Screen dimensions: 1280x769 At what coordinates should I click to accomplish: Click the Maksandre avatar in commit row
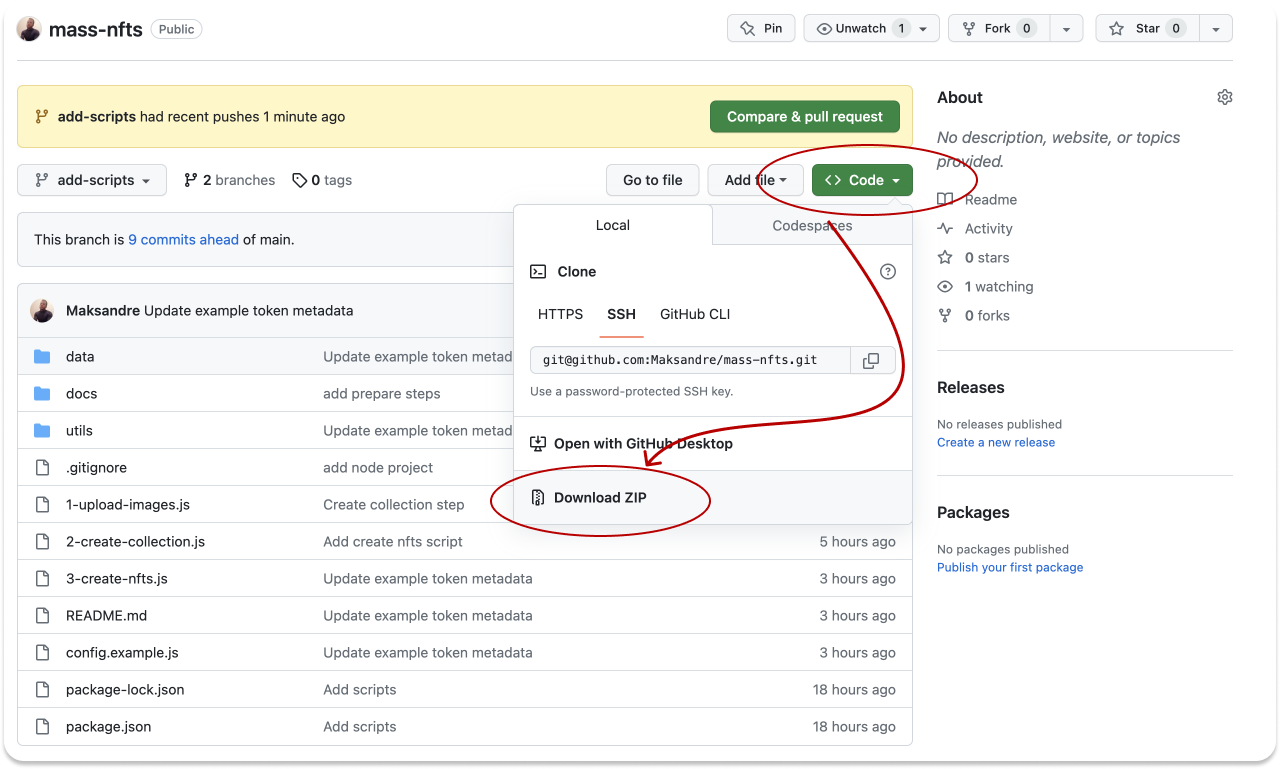42,311
